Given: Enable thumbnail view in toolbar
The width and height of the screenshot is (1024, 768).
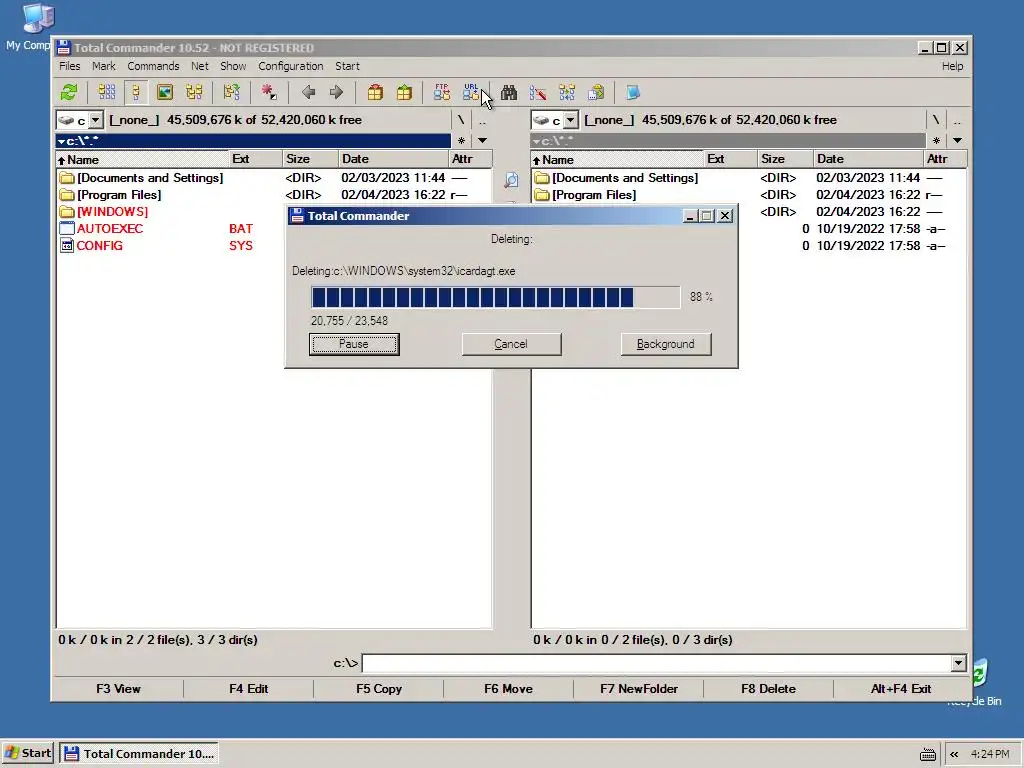Looking at the screenshot, I should [x=165, y=92].
